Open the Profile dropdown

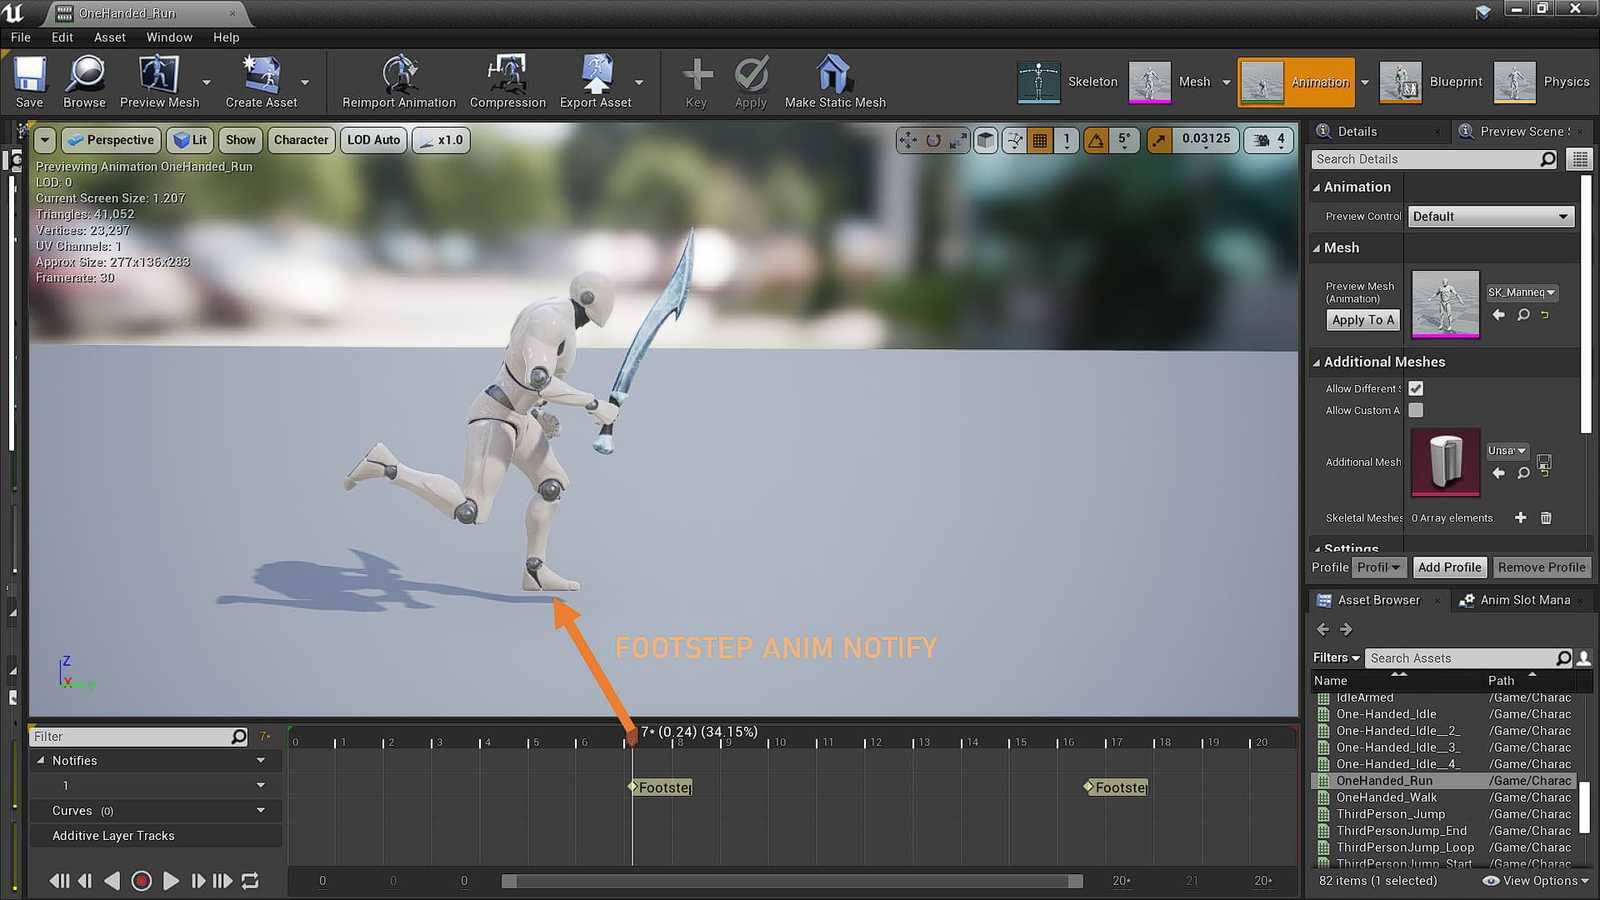click(x=1380, y=568)
